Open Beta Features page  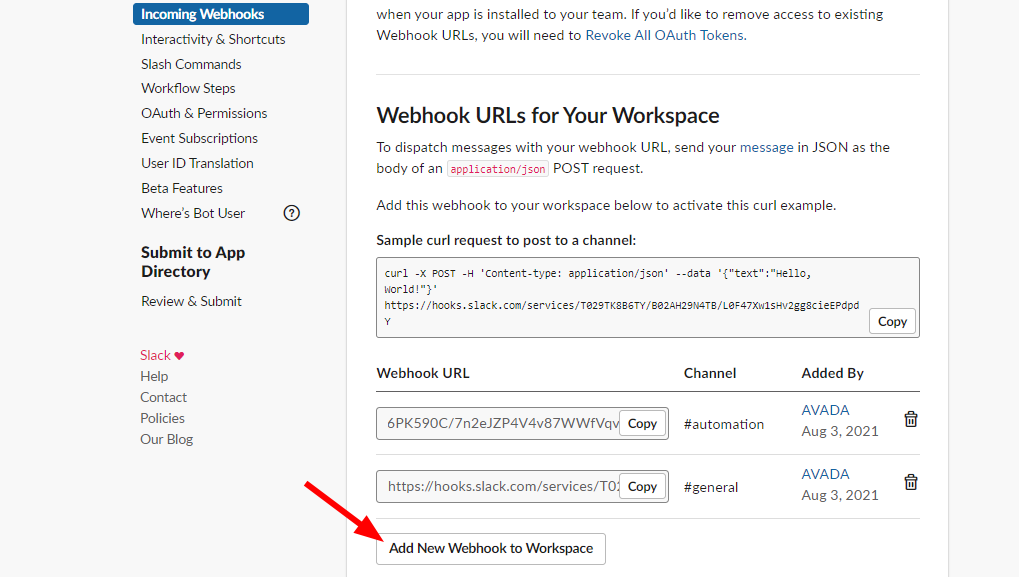pyautogui.click(x=181, y=188)
